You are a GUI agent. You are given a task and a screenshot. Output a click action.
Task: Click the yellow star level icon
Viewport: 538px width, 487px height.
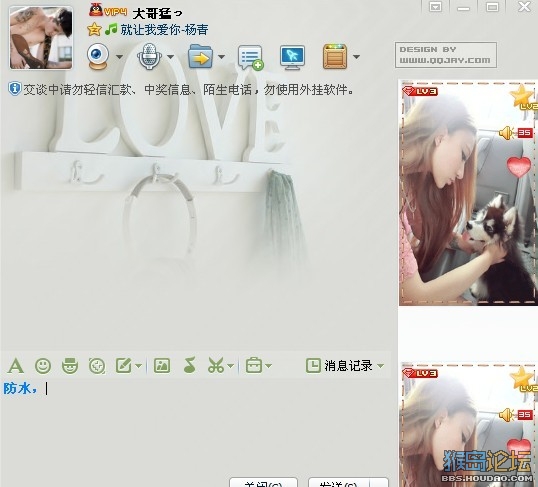(x=94, y=30)
